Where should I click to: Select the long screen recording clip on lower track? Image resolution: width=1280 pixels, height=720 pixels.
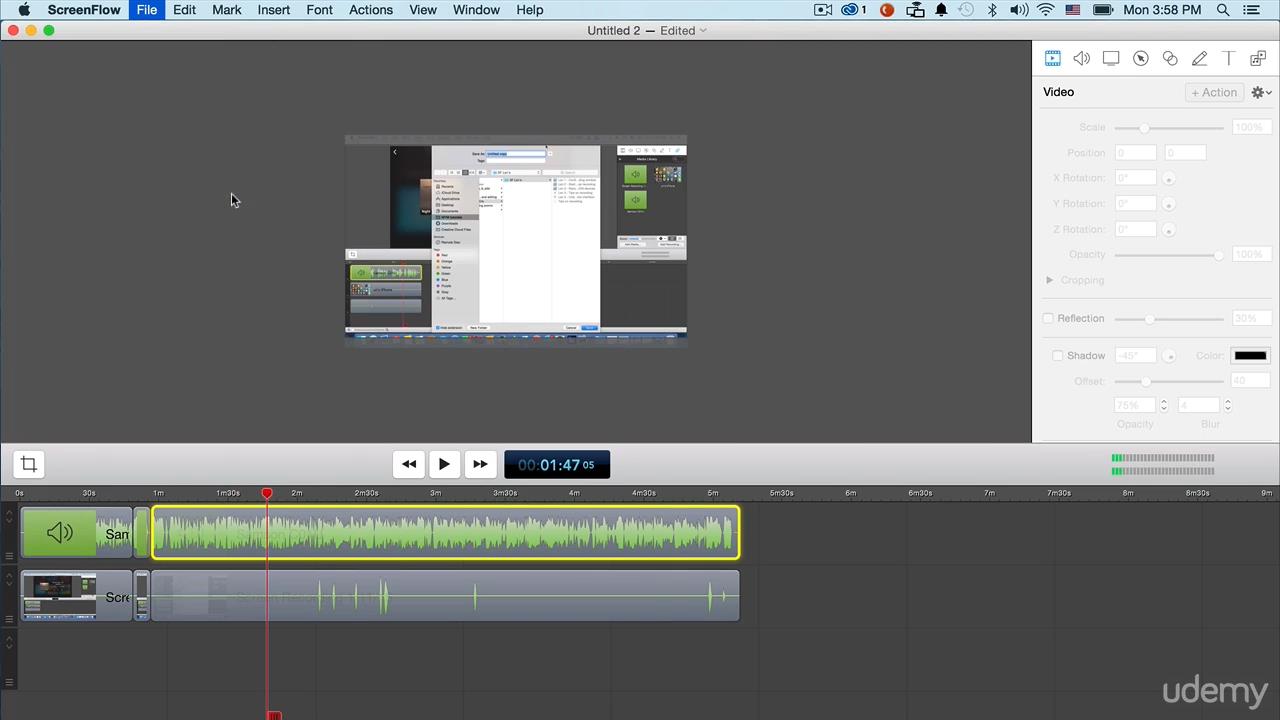click(x=445, y=596)
